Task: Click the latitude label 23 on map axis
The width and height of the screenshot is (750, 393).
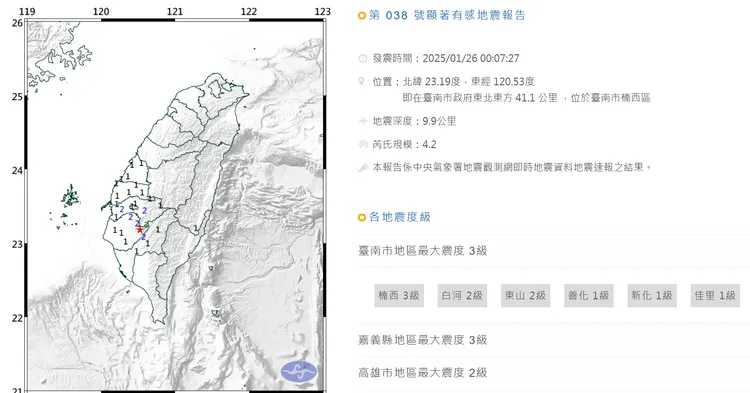Action: [x=17, y=244]
